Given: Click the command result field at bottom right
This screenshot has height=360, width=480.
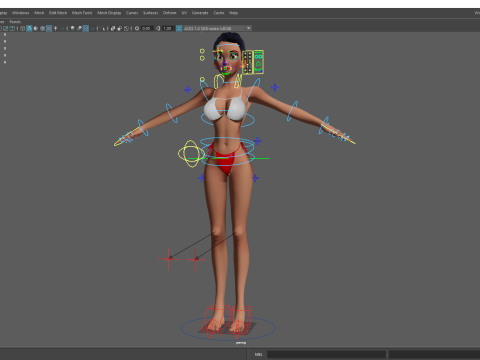Looking at the screenshot, I should pyautogui.click(x=434, y=354).
